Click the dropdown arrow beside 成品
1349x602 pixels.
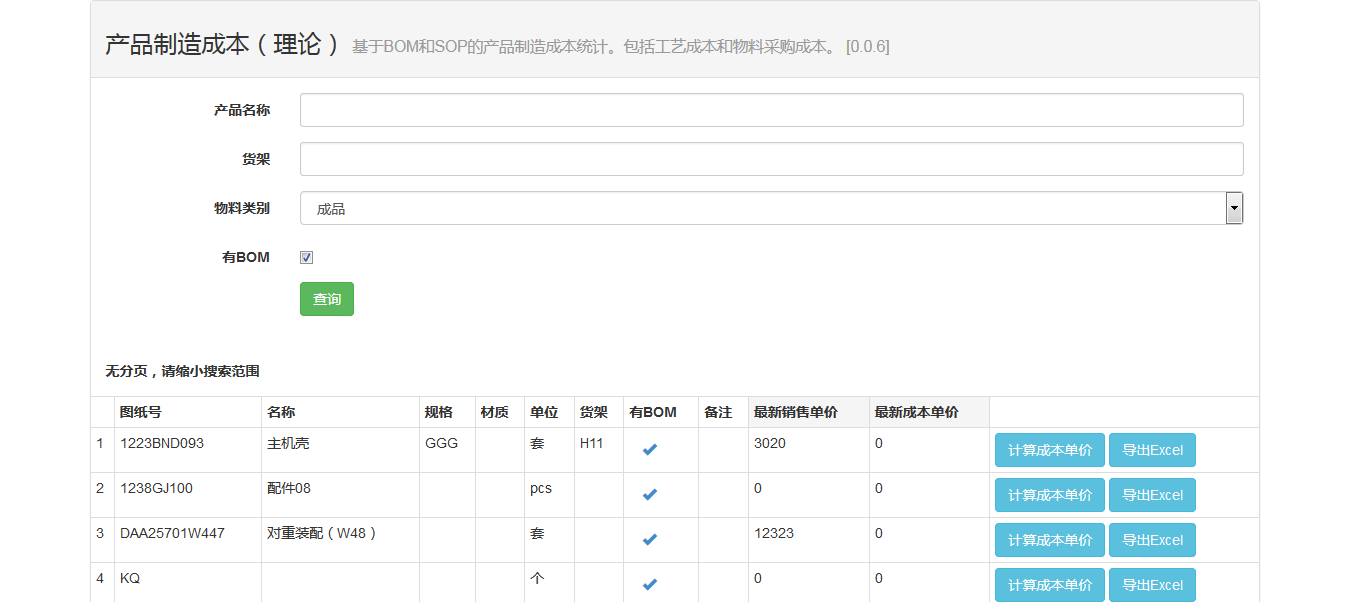coord(1233,207)
